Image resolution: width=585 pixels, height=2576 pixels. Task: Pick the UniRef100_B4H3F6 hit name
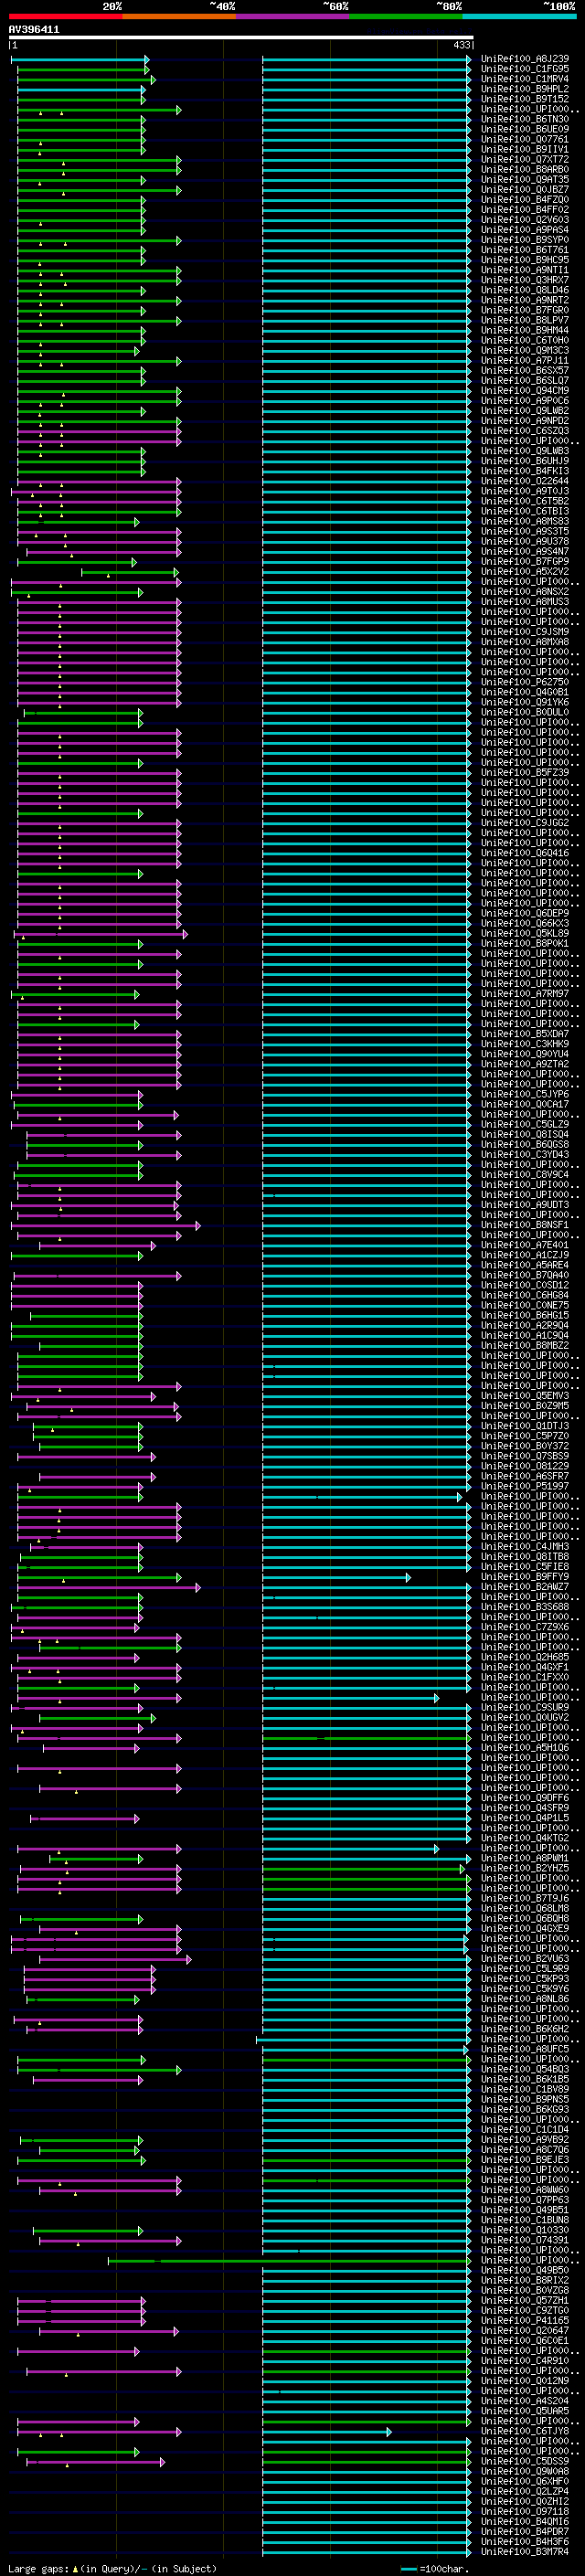coord(525,2541)
